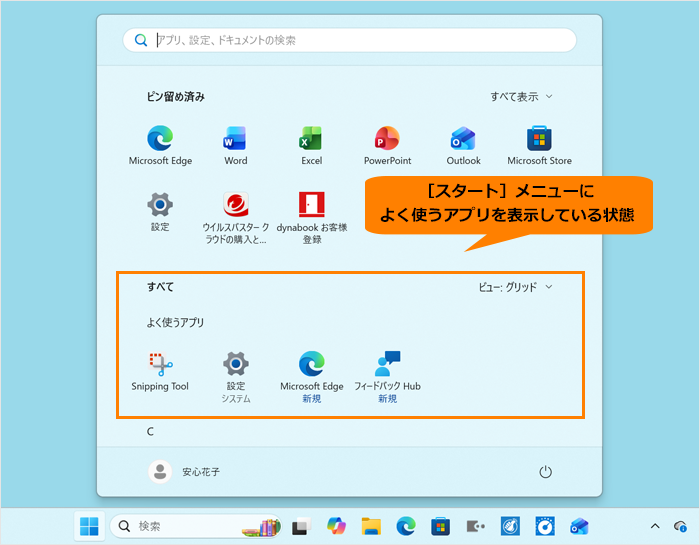Screen dimensions: 700x545
Task: Open Task View on the taskbar
Action: (x=302, y=526)
